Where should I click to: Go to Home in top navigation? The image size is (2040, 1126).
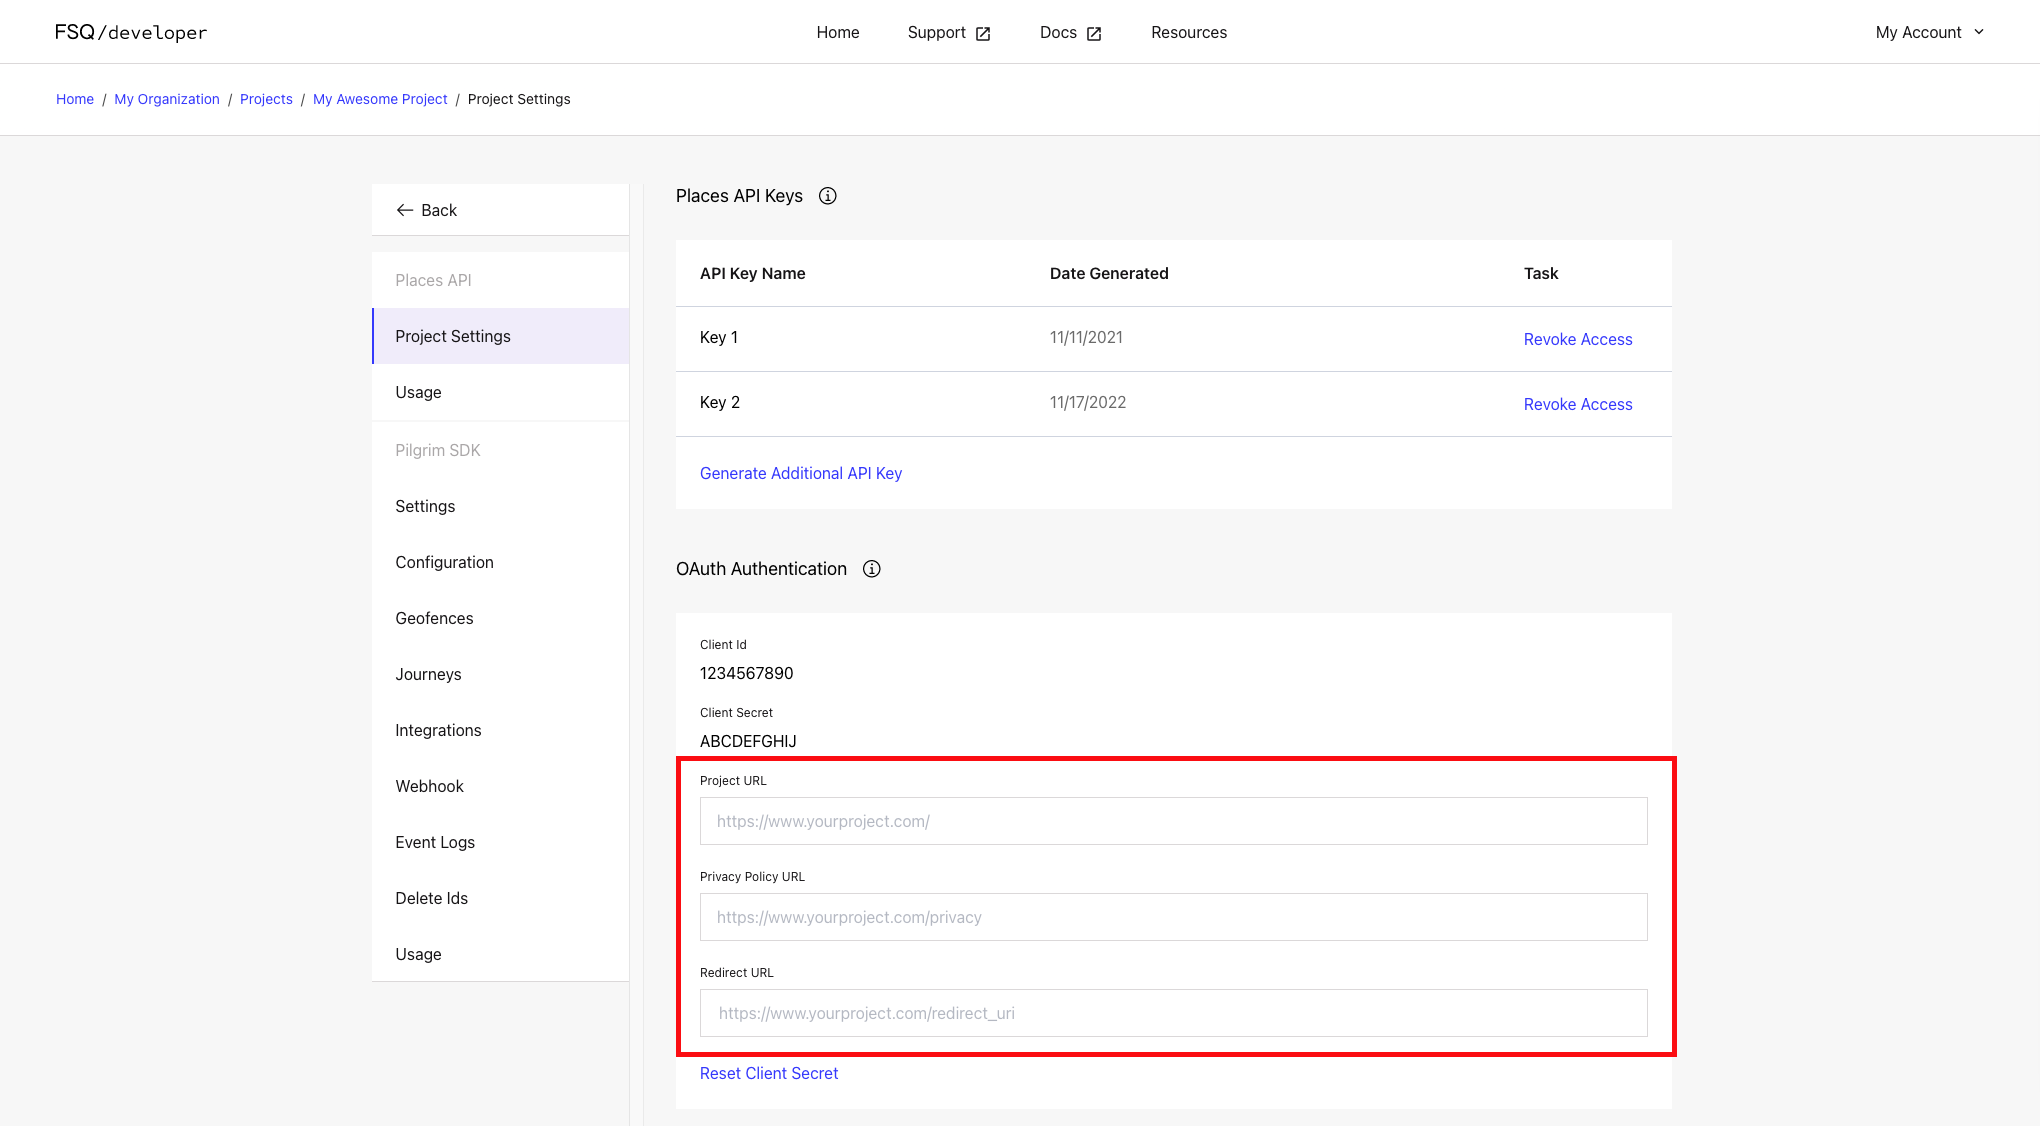[x=837, y=32]
